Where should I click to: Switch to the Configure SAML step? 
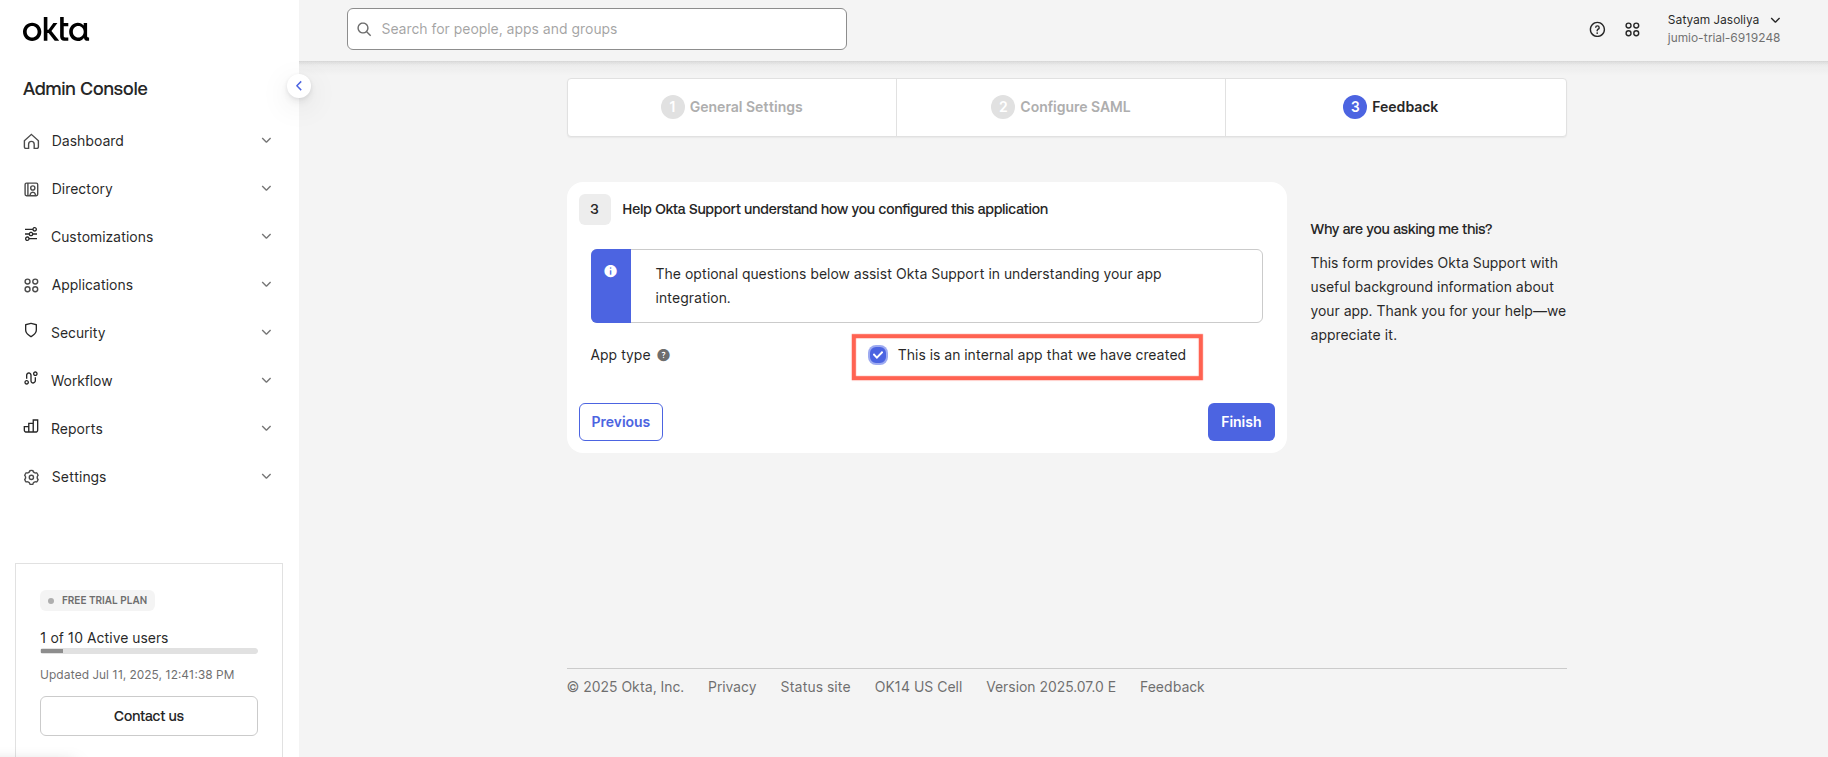click(1061, 107)
